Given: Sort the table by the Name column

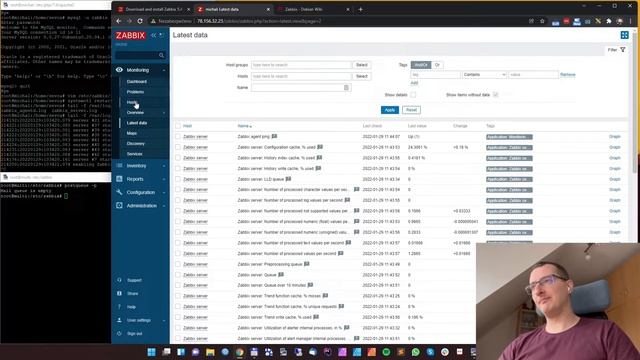Looking at the screenshot, I should 244,126.
